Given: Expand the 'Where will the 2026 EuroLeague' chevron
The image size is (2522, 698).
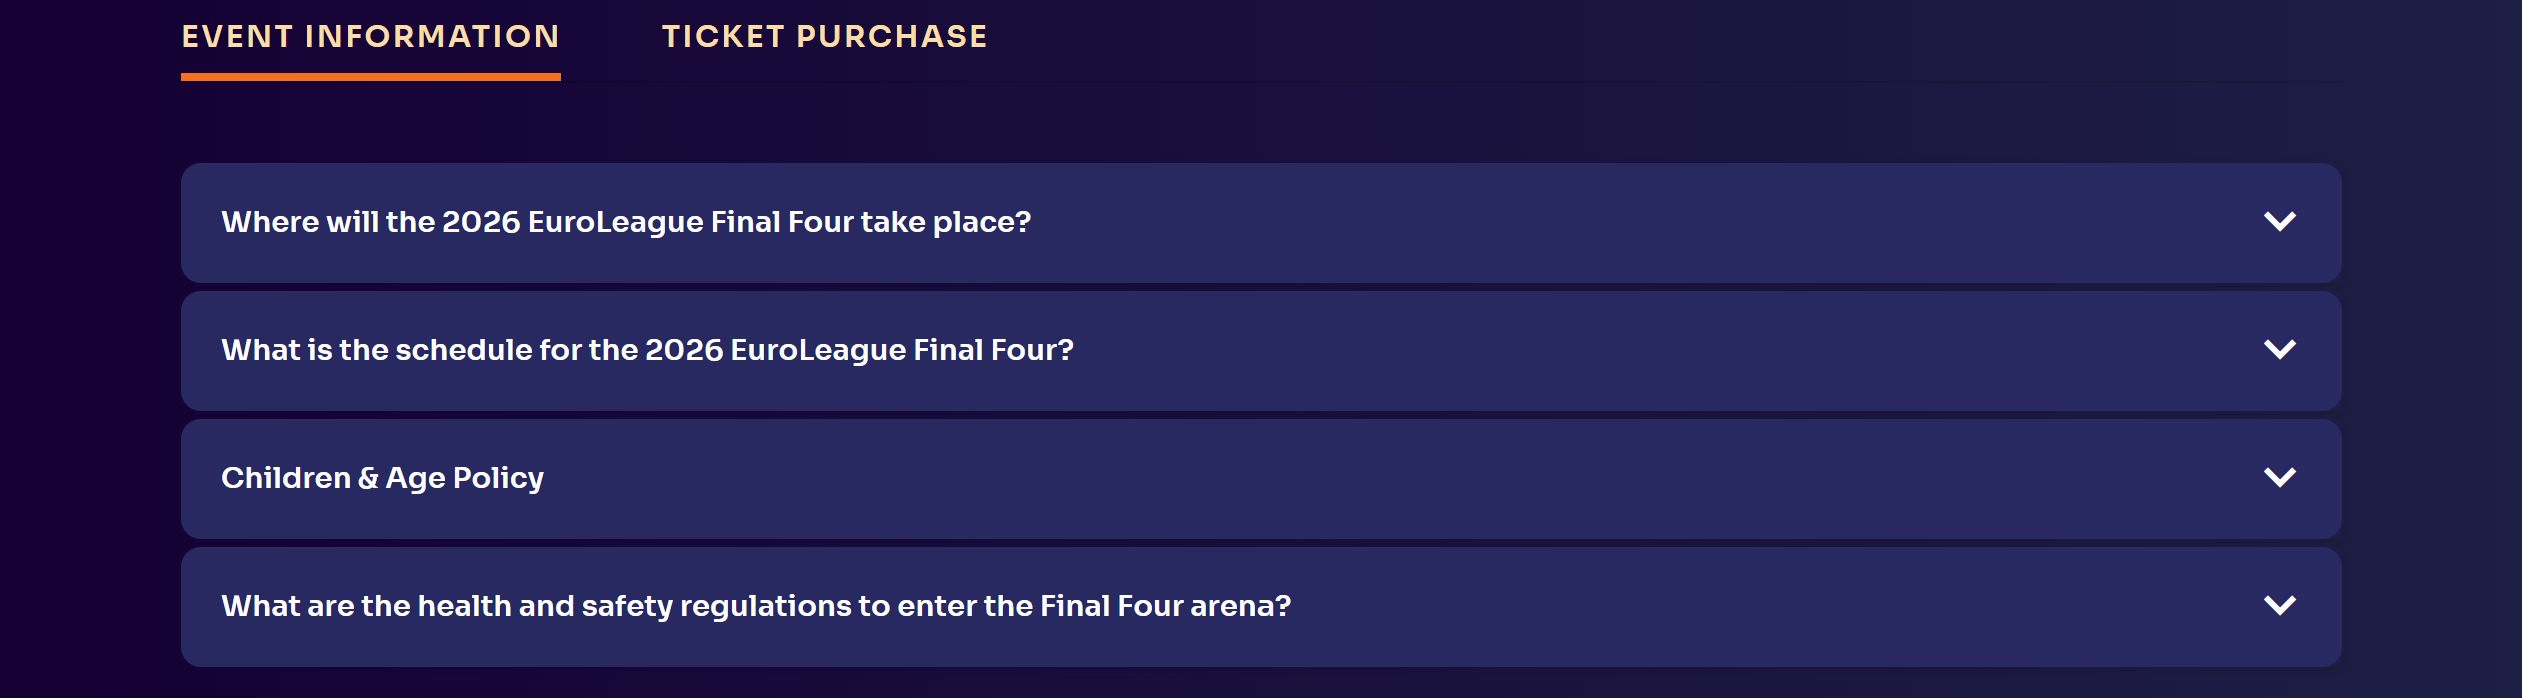Looking at the screenshot, I should point(2279,221).
